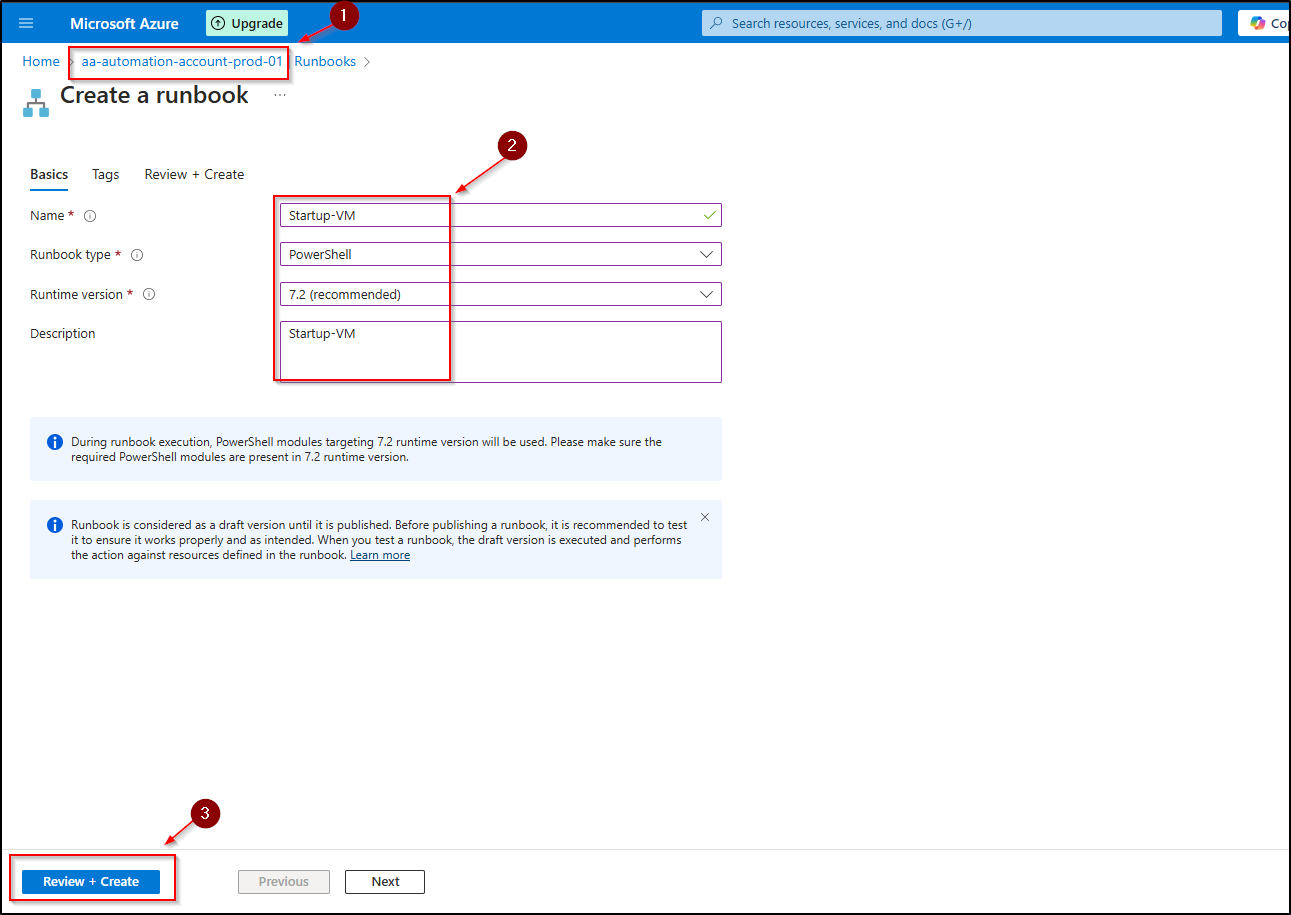Image resolution: width=1291 pixels, height=915 pixels.
Task: Open the Learn more link
Action: pos(380,555)
